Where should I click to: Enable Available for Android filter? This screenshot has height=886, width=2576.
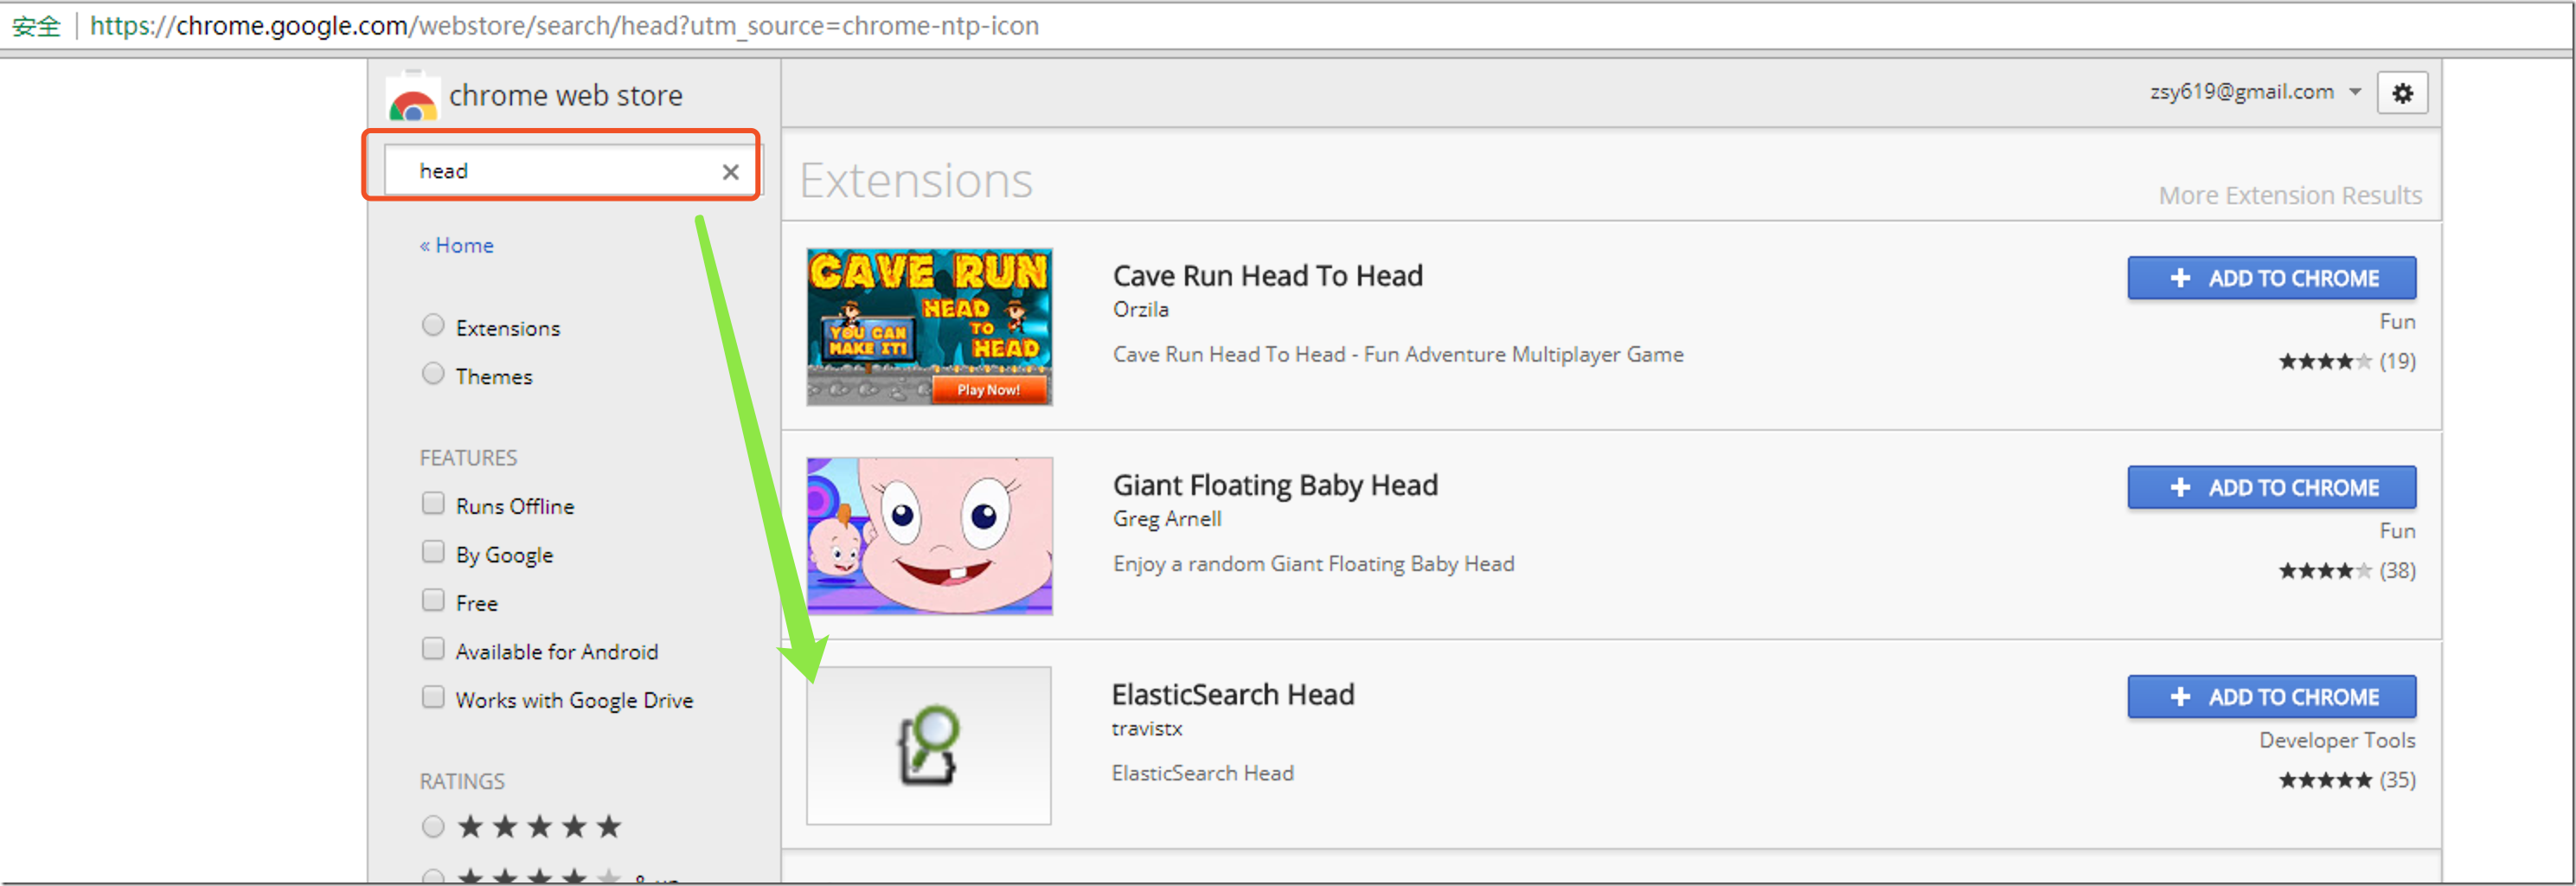click(432, 649)
